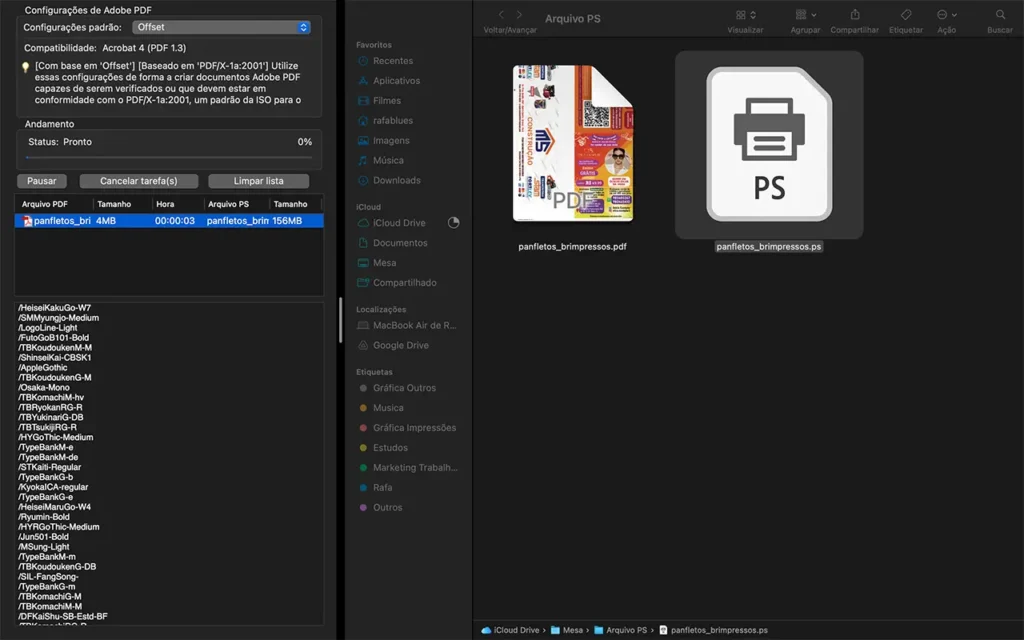Click /Osaka-Mono in font log
This screenshot has width=1024, height=640.
pos(43,387)
